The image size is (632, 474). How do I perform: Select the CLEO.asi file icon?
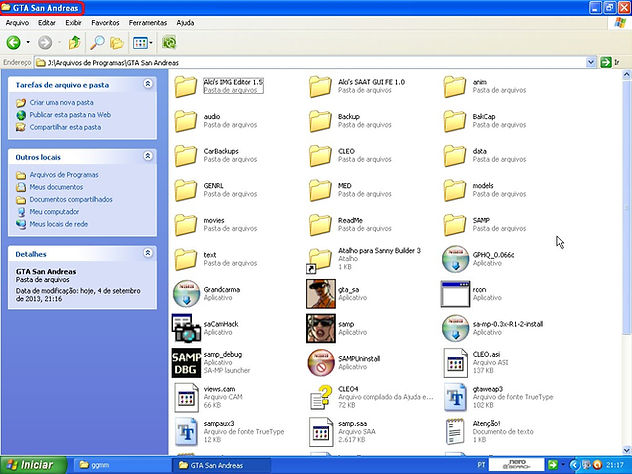455,363
